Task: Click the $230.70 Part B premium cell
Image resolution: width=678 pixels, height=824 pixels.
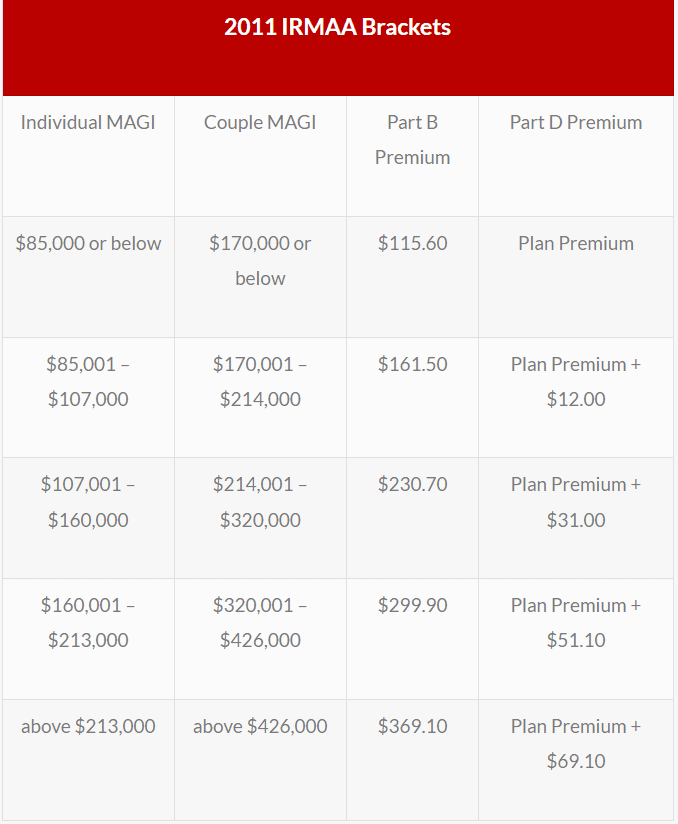Action: (x=412, y=485)
